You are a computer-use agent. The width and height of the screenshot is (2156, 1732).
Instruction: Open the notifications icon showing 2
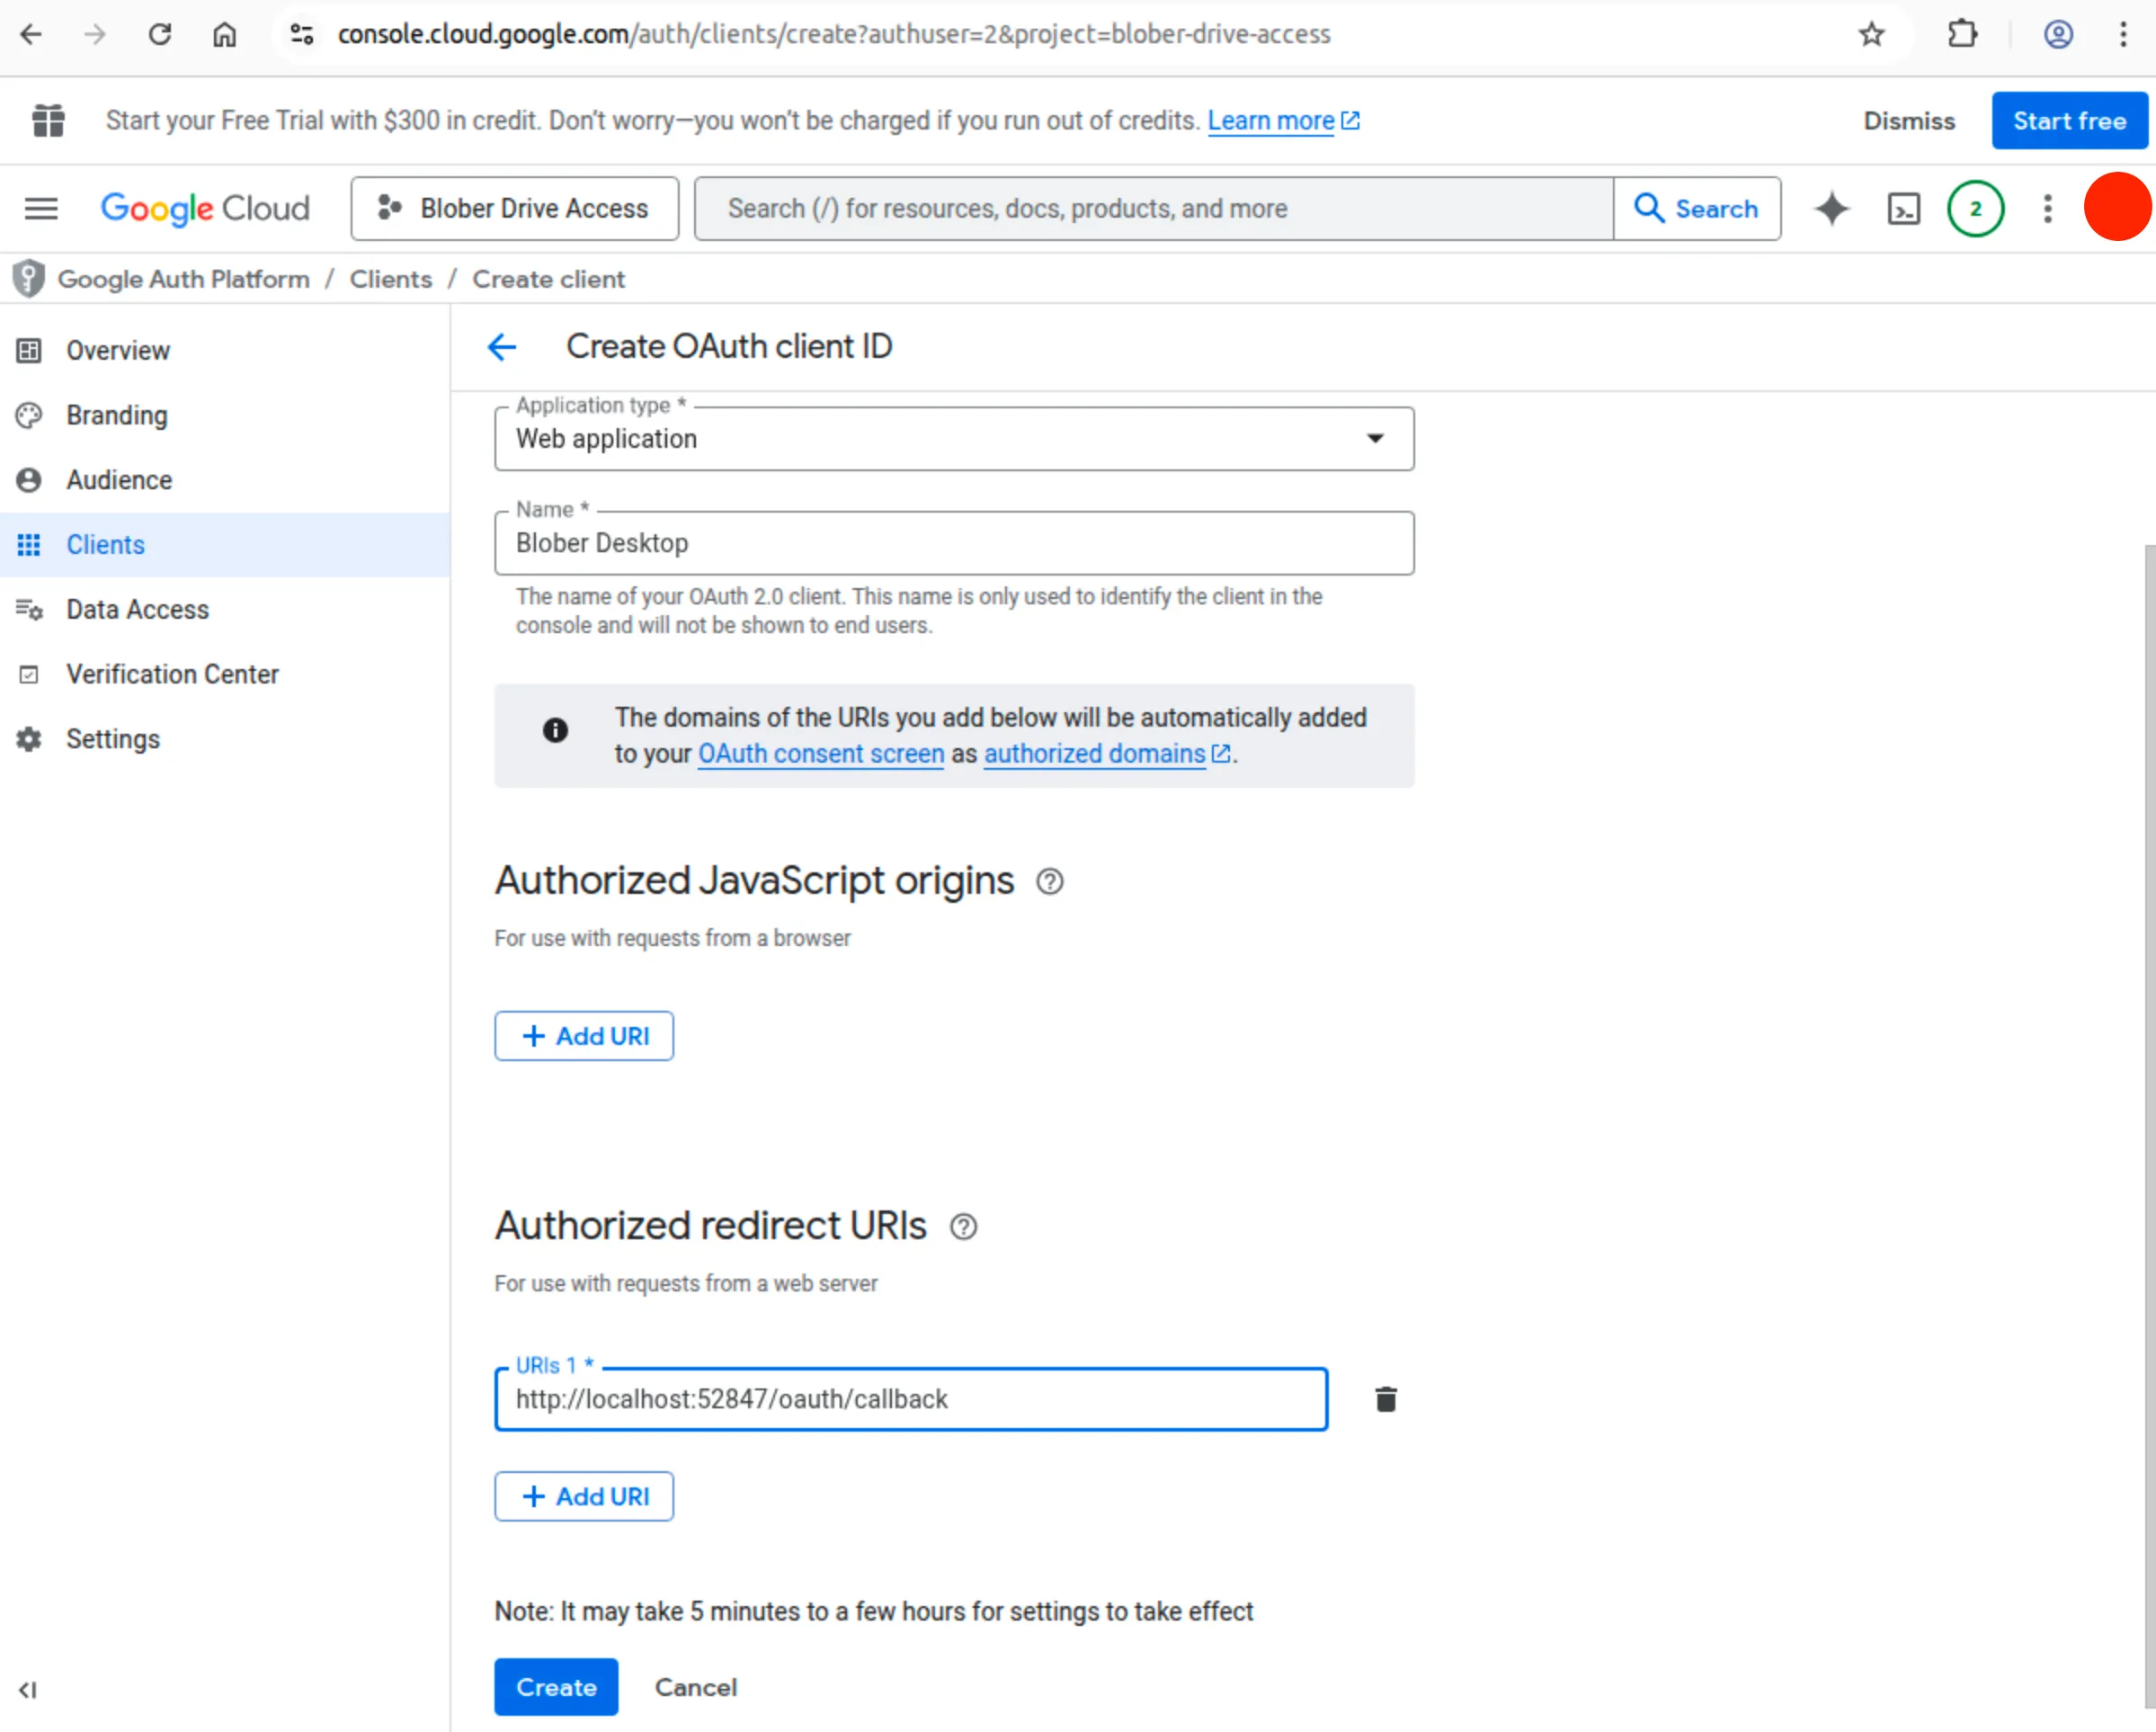click(x=1975, y=208)
